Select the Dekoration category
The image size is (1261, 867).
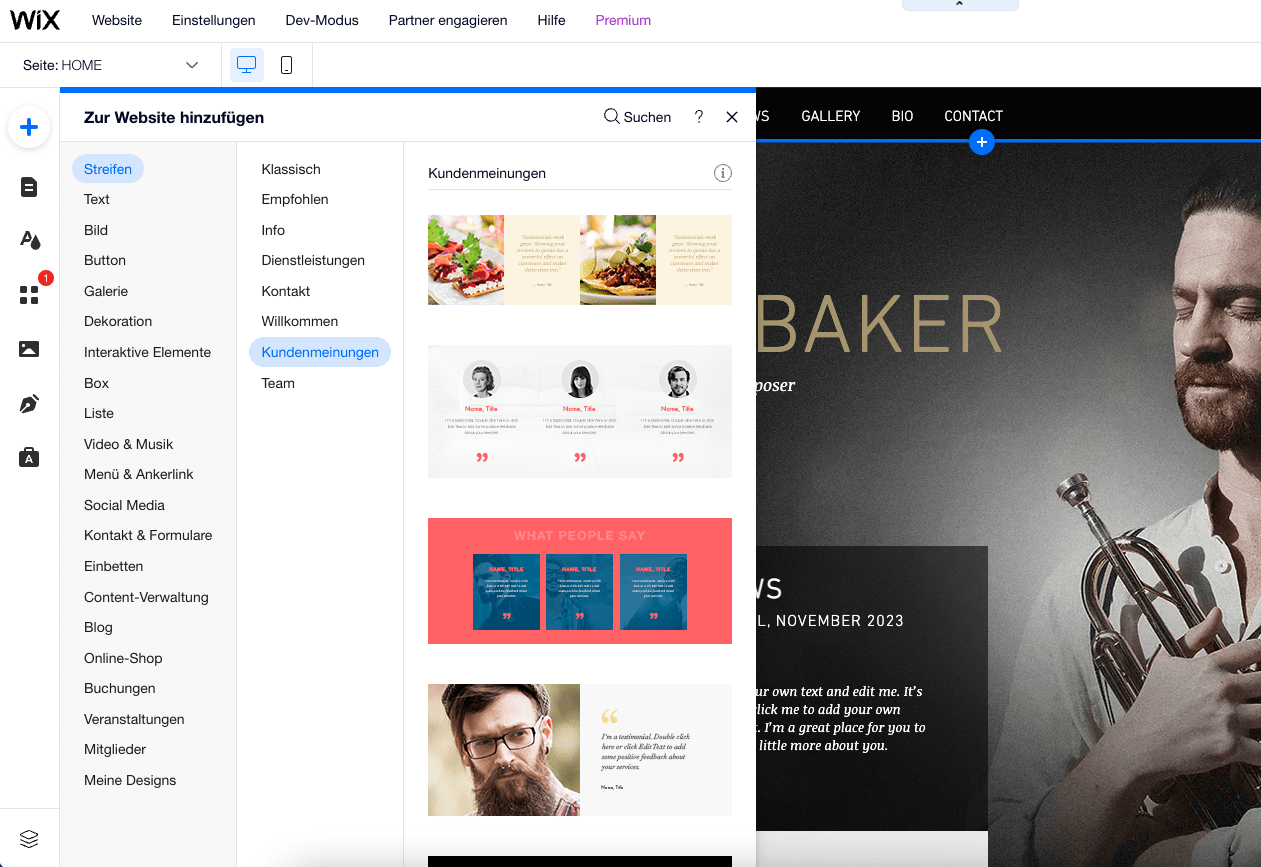pyautogui.click(x=118, y=321)
